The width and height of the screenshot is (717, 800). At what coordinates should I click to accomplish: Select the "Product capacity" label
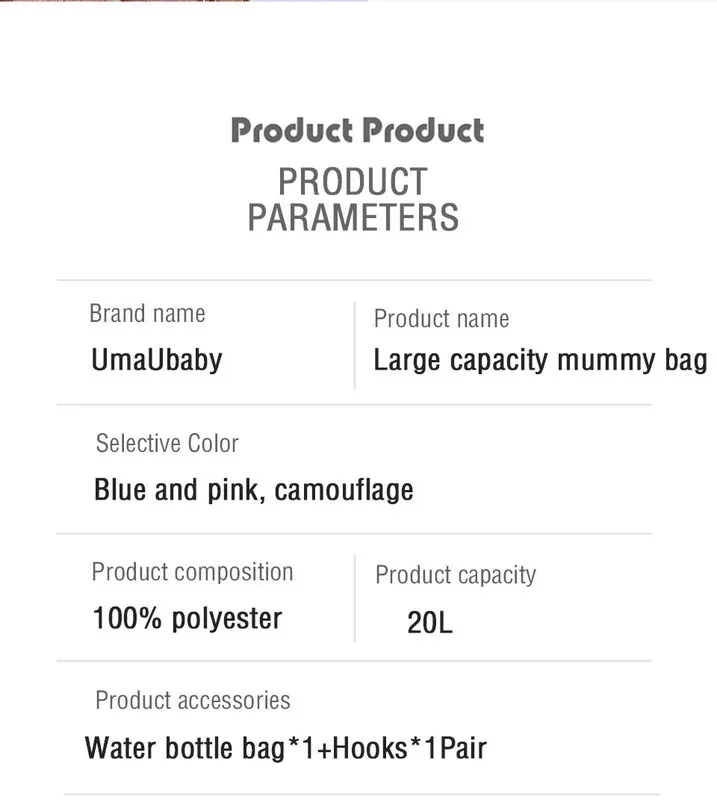click(456, 575)
